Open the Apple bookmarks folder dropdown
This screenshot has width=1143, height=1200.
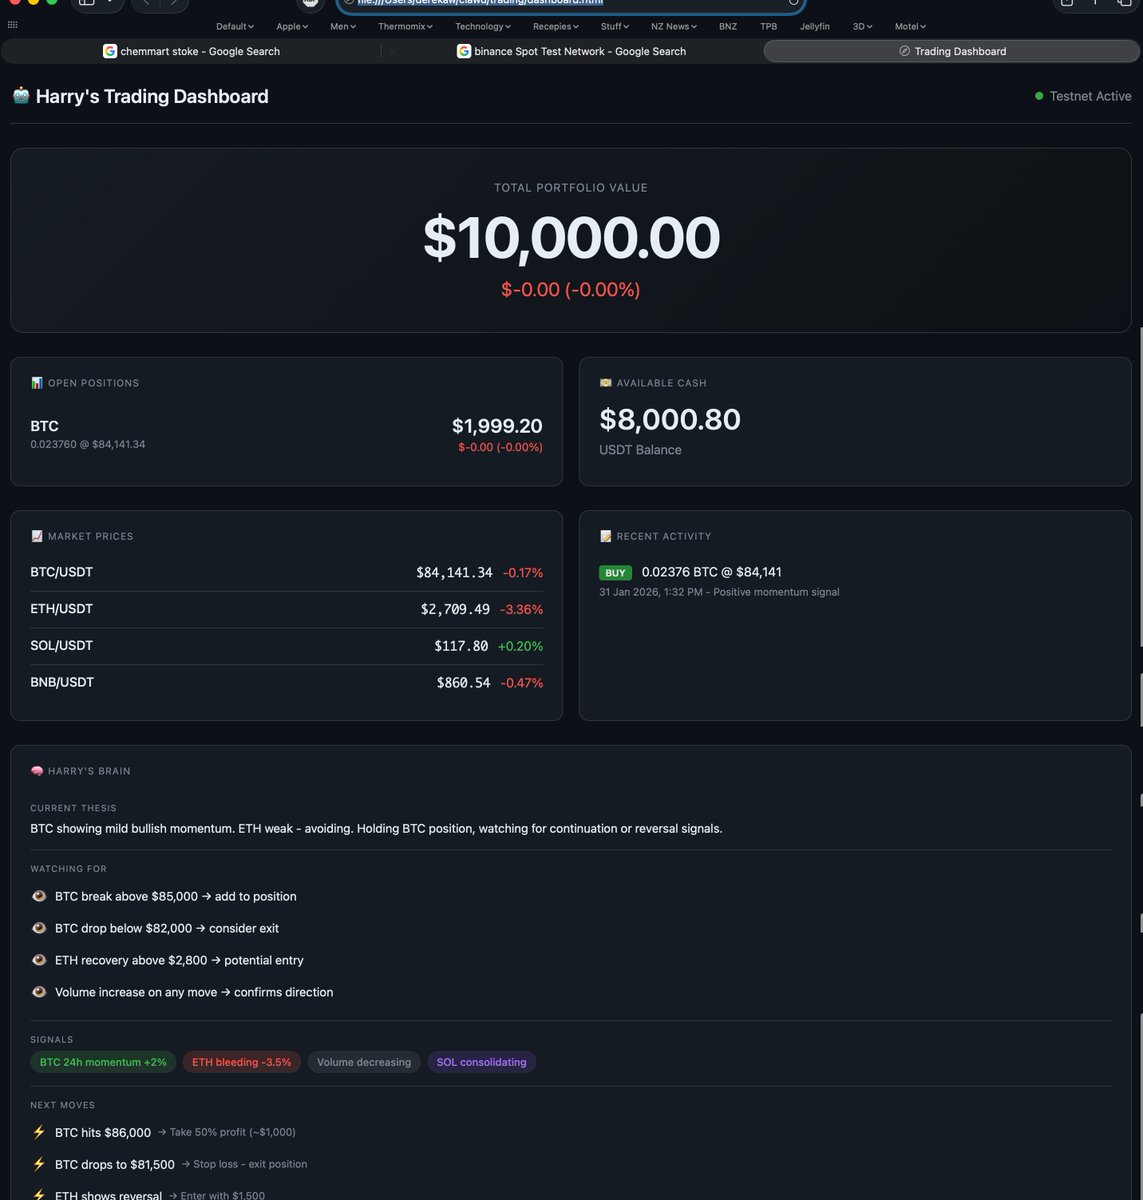[x=292, y=26]
